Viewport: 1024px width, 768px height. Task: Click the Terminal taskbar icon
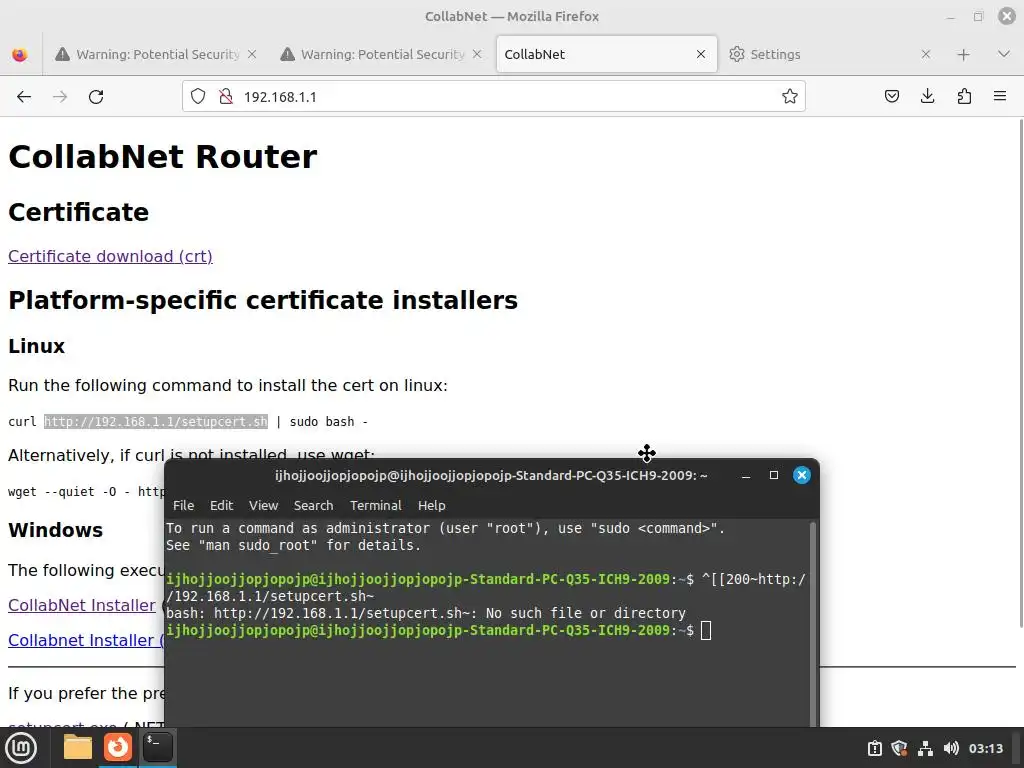coord(158,748)
